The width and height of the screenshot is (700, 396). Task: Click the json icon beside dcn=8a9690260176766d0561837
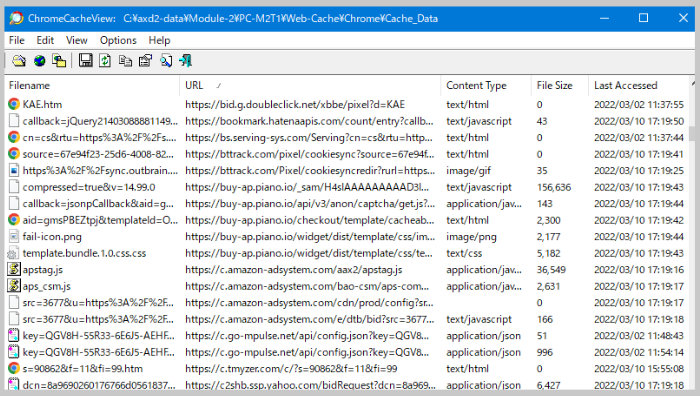(x=14, y=384)
